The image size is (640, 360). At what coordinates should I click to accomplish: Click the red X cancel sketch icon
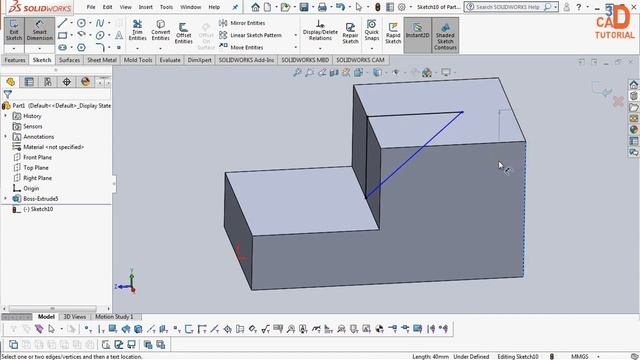(618, 101)
